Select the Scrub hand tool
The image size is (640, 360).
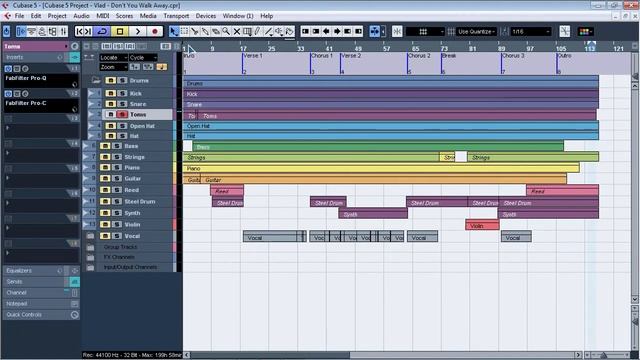click(x=289, y=31)
